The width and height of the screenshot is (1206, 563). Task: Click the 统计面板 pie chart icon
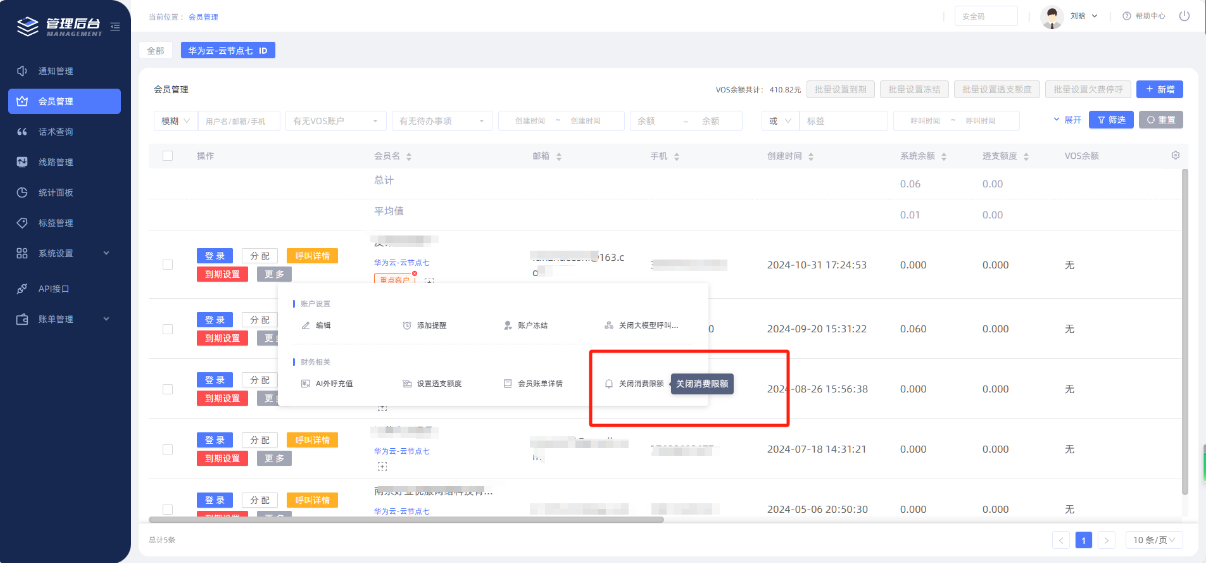(22, 192)
